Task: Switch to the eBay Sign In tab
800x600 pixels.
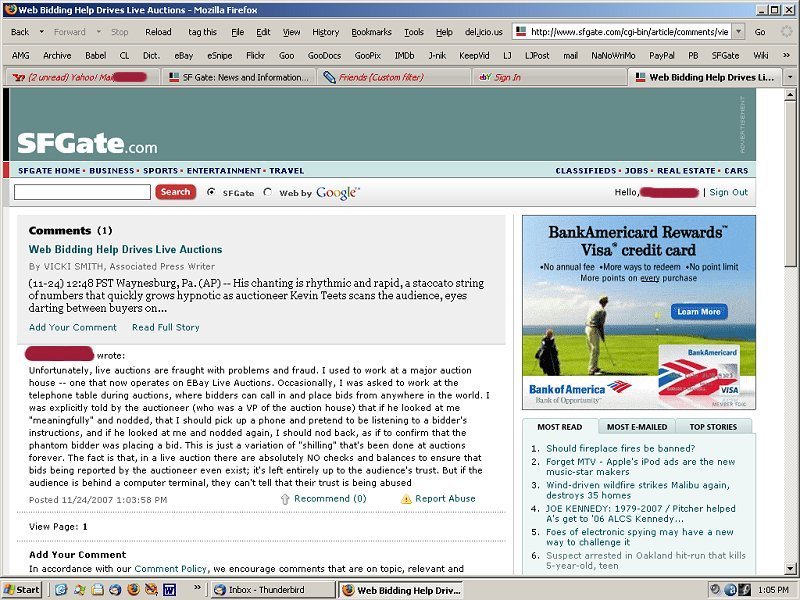Action: coord(549,77)
